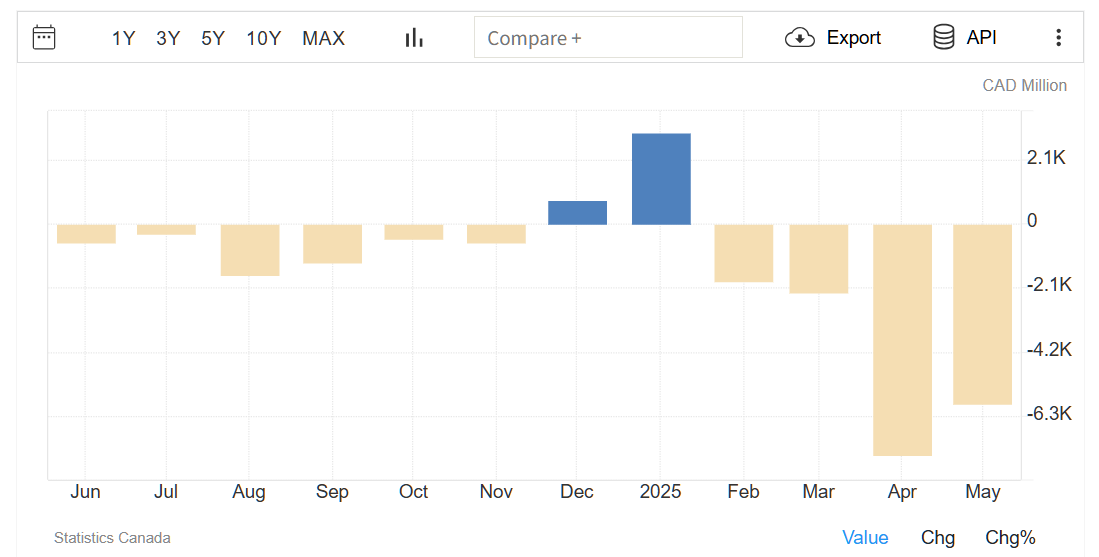Screen dimensions: 1099x557
Task: Click the 2025 January blue bar
Action: (x=661, y=179)
